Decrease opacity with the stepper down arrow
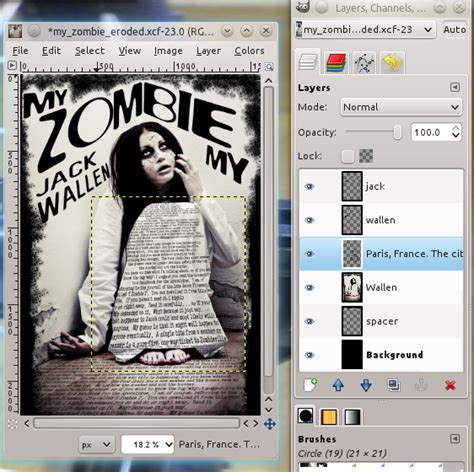The width and height of the screenshot is (474, 472). click(x=456, y=136)
